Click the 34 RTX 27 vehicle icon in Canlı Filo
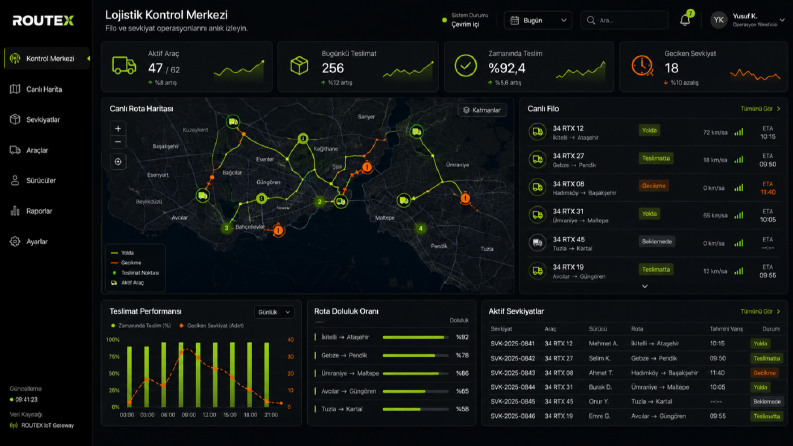 click(537, 160)
